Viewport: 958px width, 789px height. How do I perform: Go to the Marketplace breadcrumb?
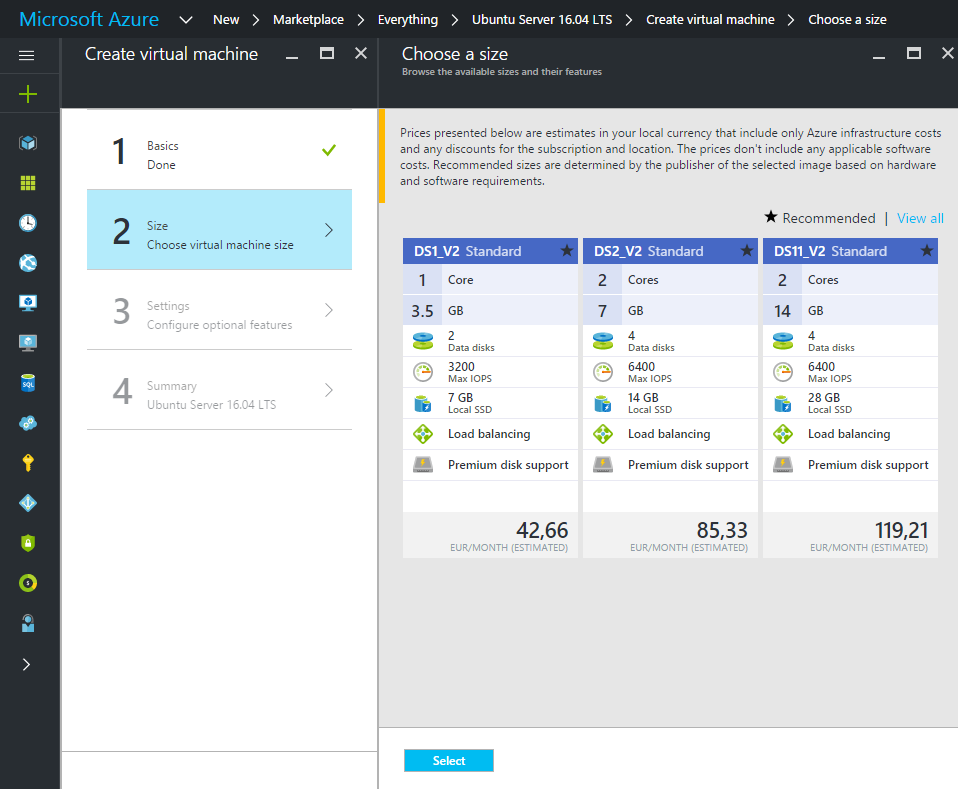click(309, 20)
